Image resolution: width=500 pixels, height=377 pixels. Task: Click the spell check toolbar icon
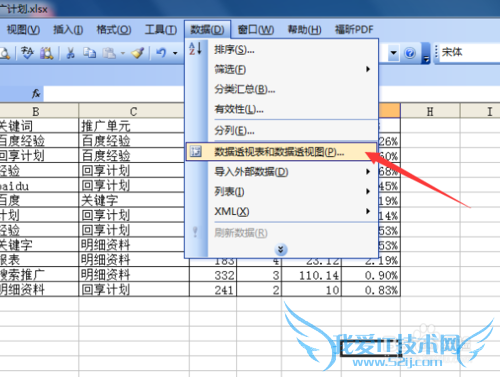tap(27, 53)
